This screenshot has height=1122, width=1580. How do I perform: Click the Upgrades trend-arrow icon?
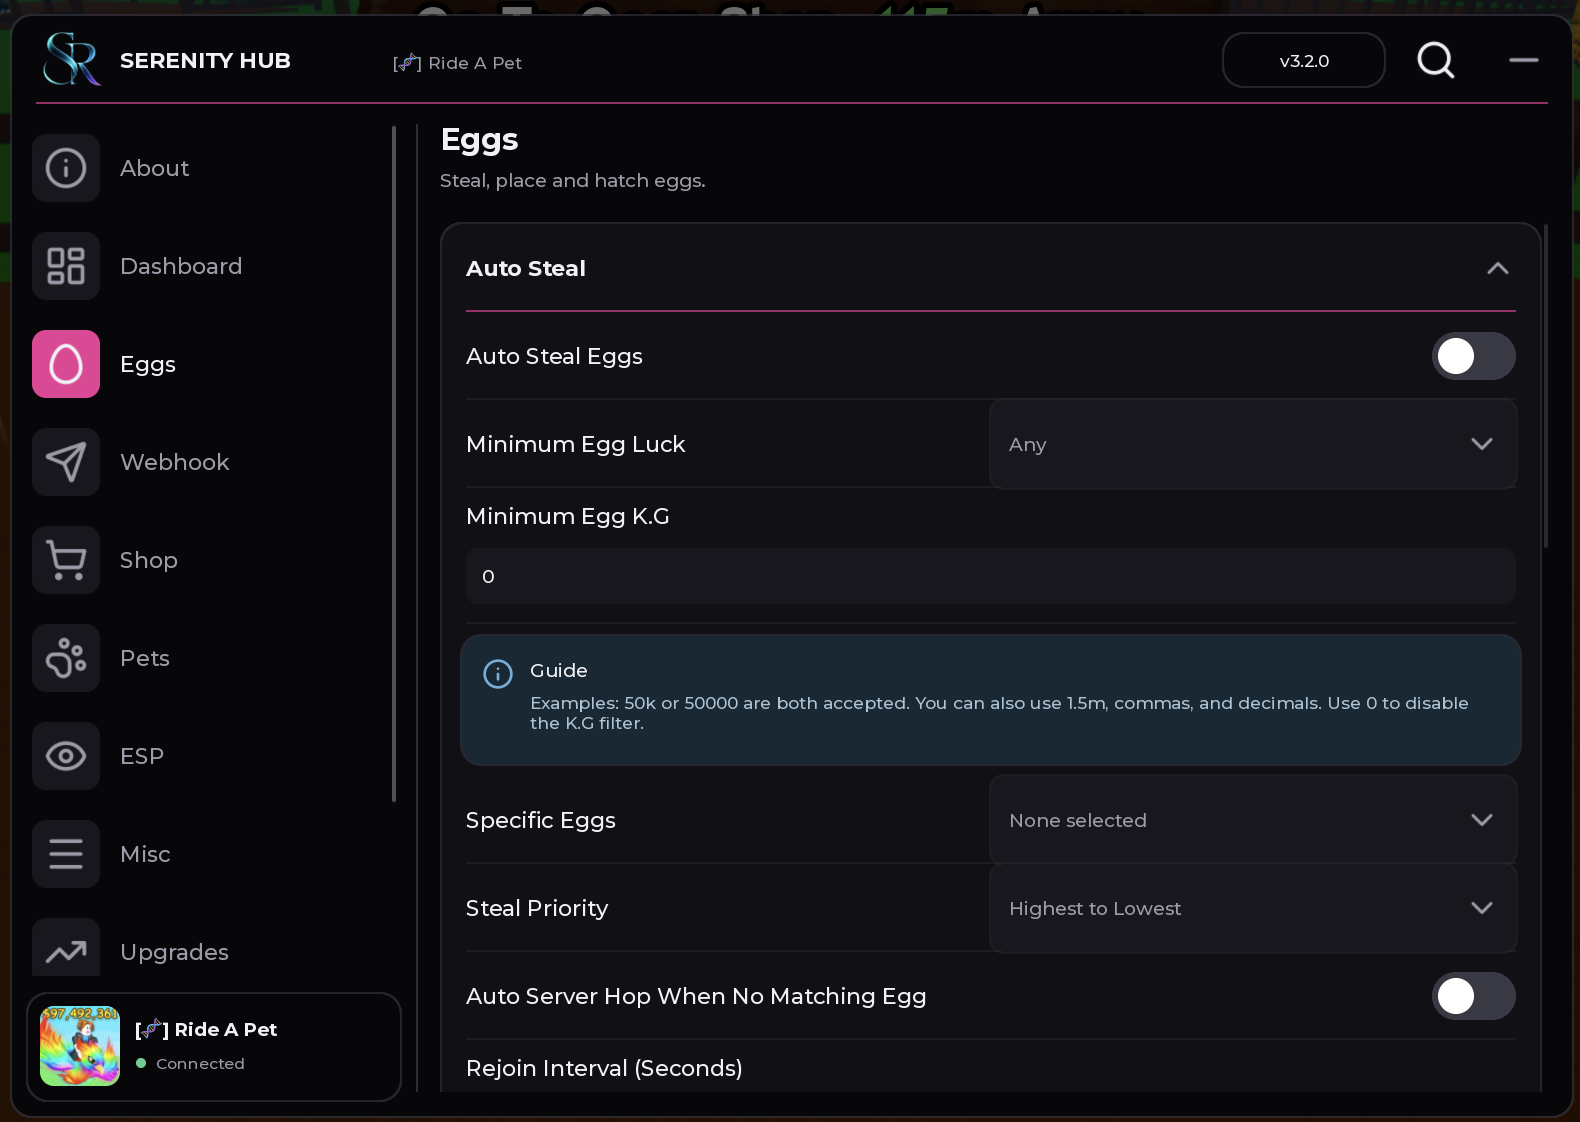pos(66,948)
